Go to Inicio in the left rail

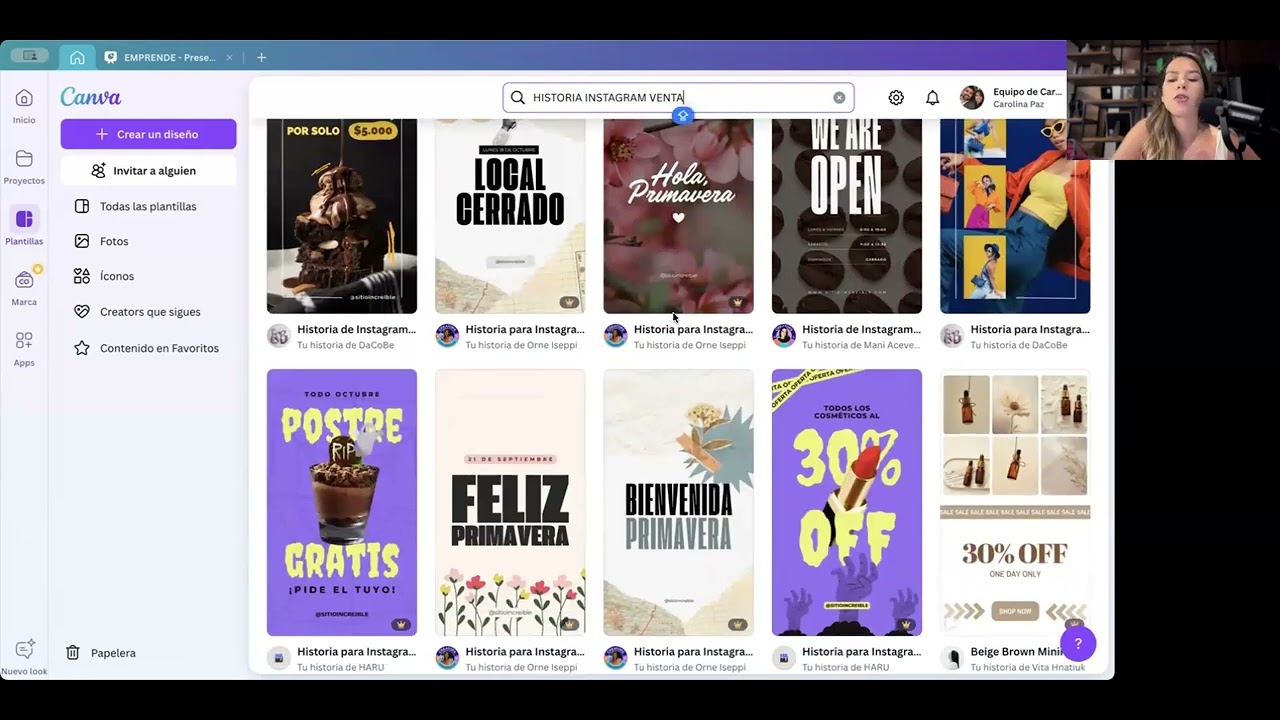[24, 106]
